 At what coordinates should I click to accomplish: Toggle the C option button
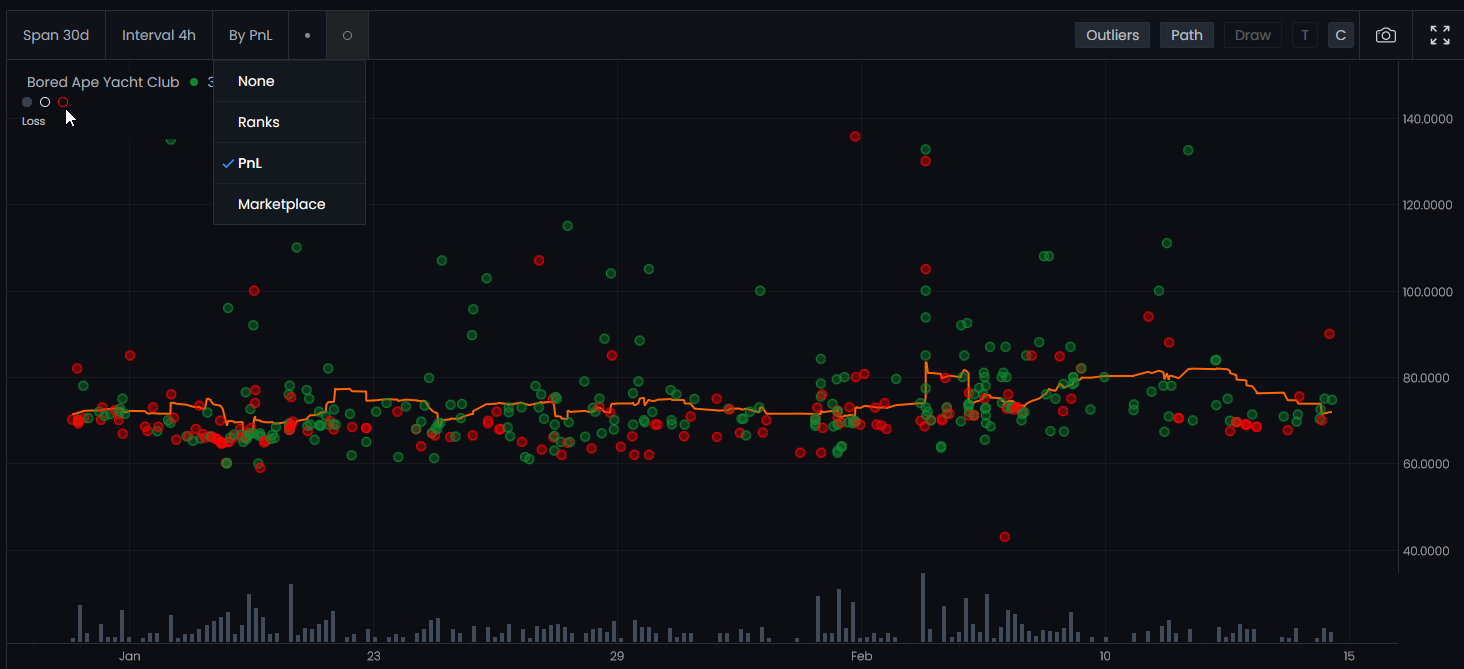point(1340,35)
